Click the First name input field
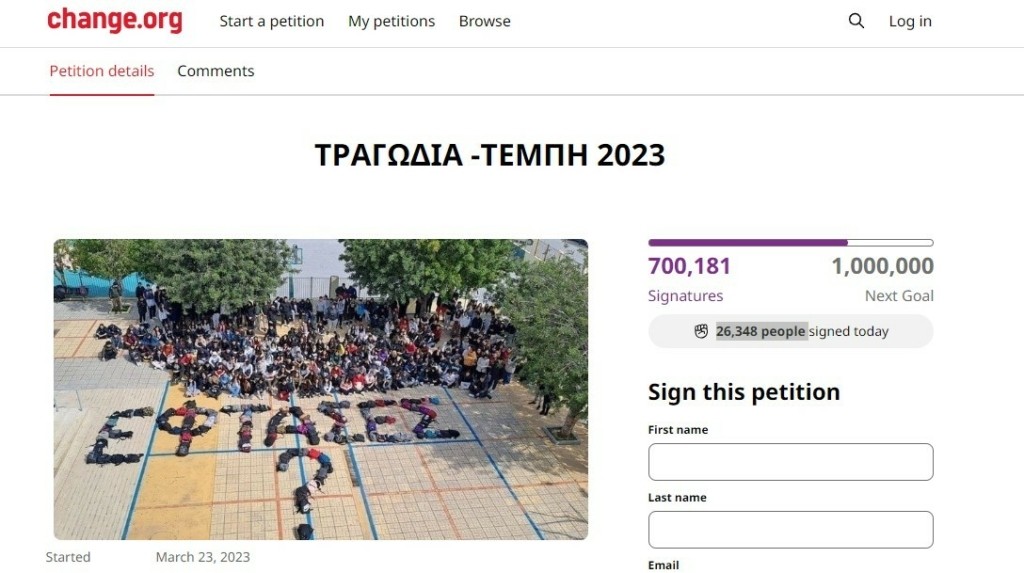The image size is (1024, 573). [791, 462]
